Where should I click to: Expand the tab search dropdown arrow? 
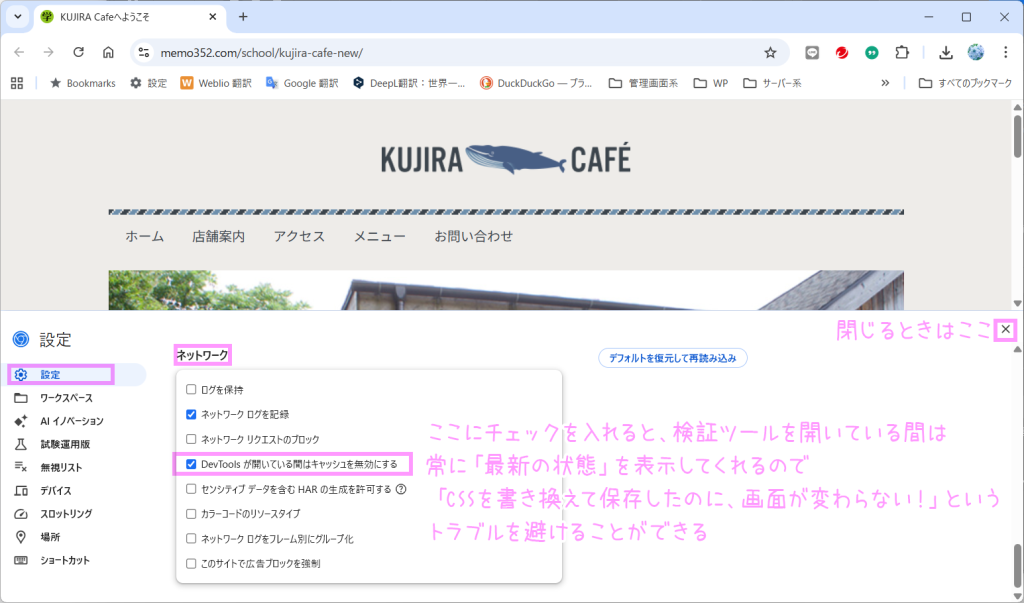click(x=17, y=17)
